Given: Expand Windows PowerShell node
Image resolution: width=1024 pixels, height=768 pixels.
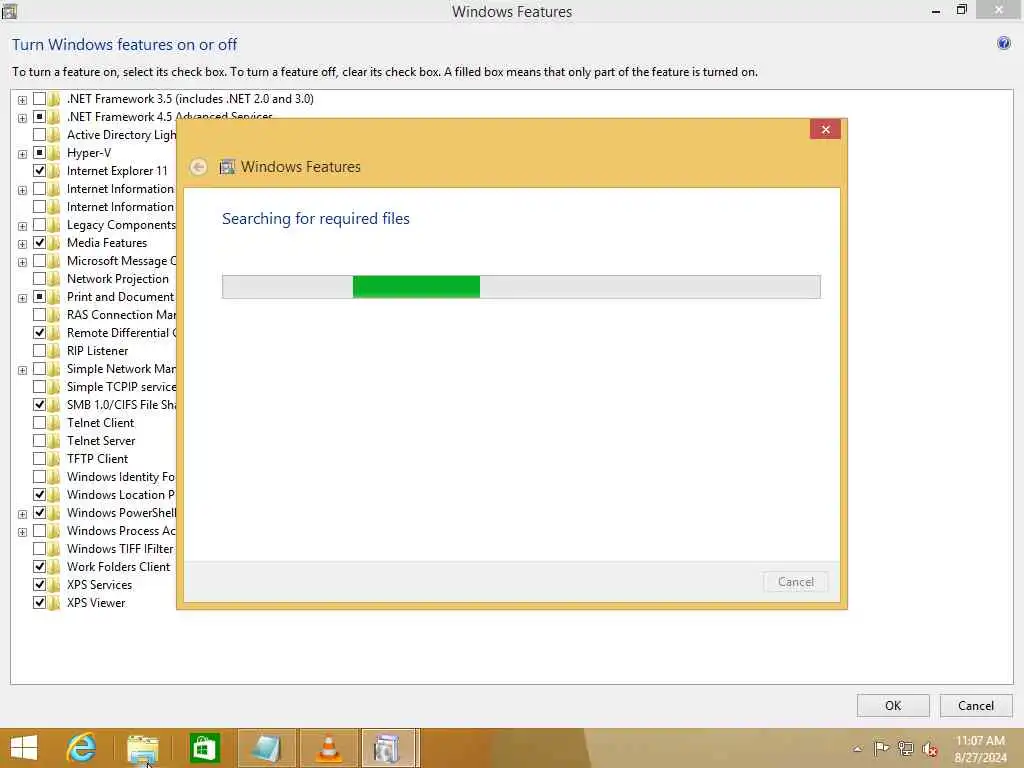Looking at the screenshot, I should [x=22, y=514].
